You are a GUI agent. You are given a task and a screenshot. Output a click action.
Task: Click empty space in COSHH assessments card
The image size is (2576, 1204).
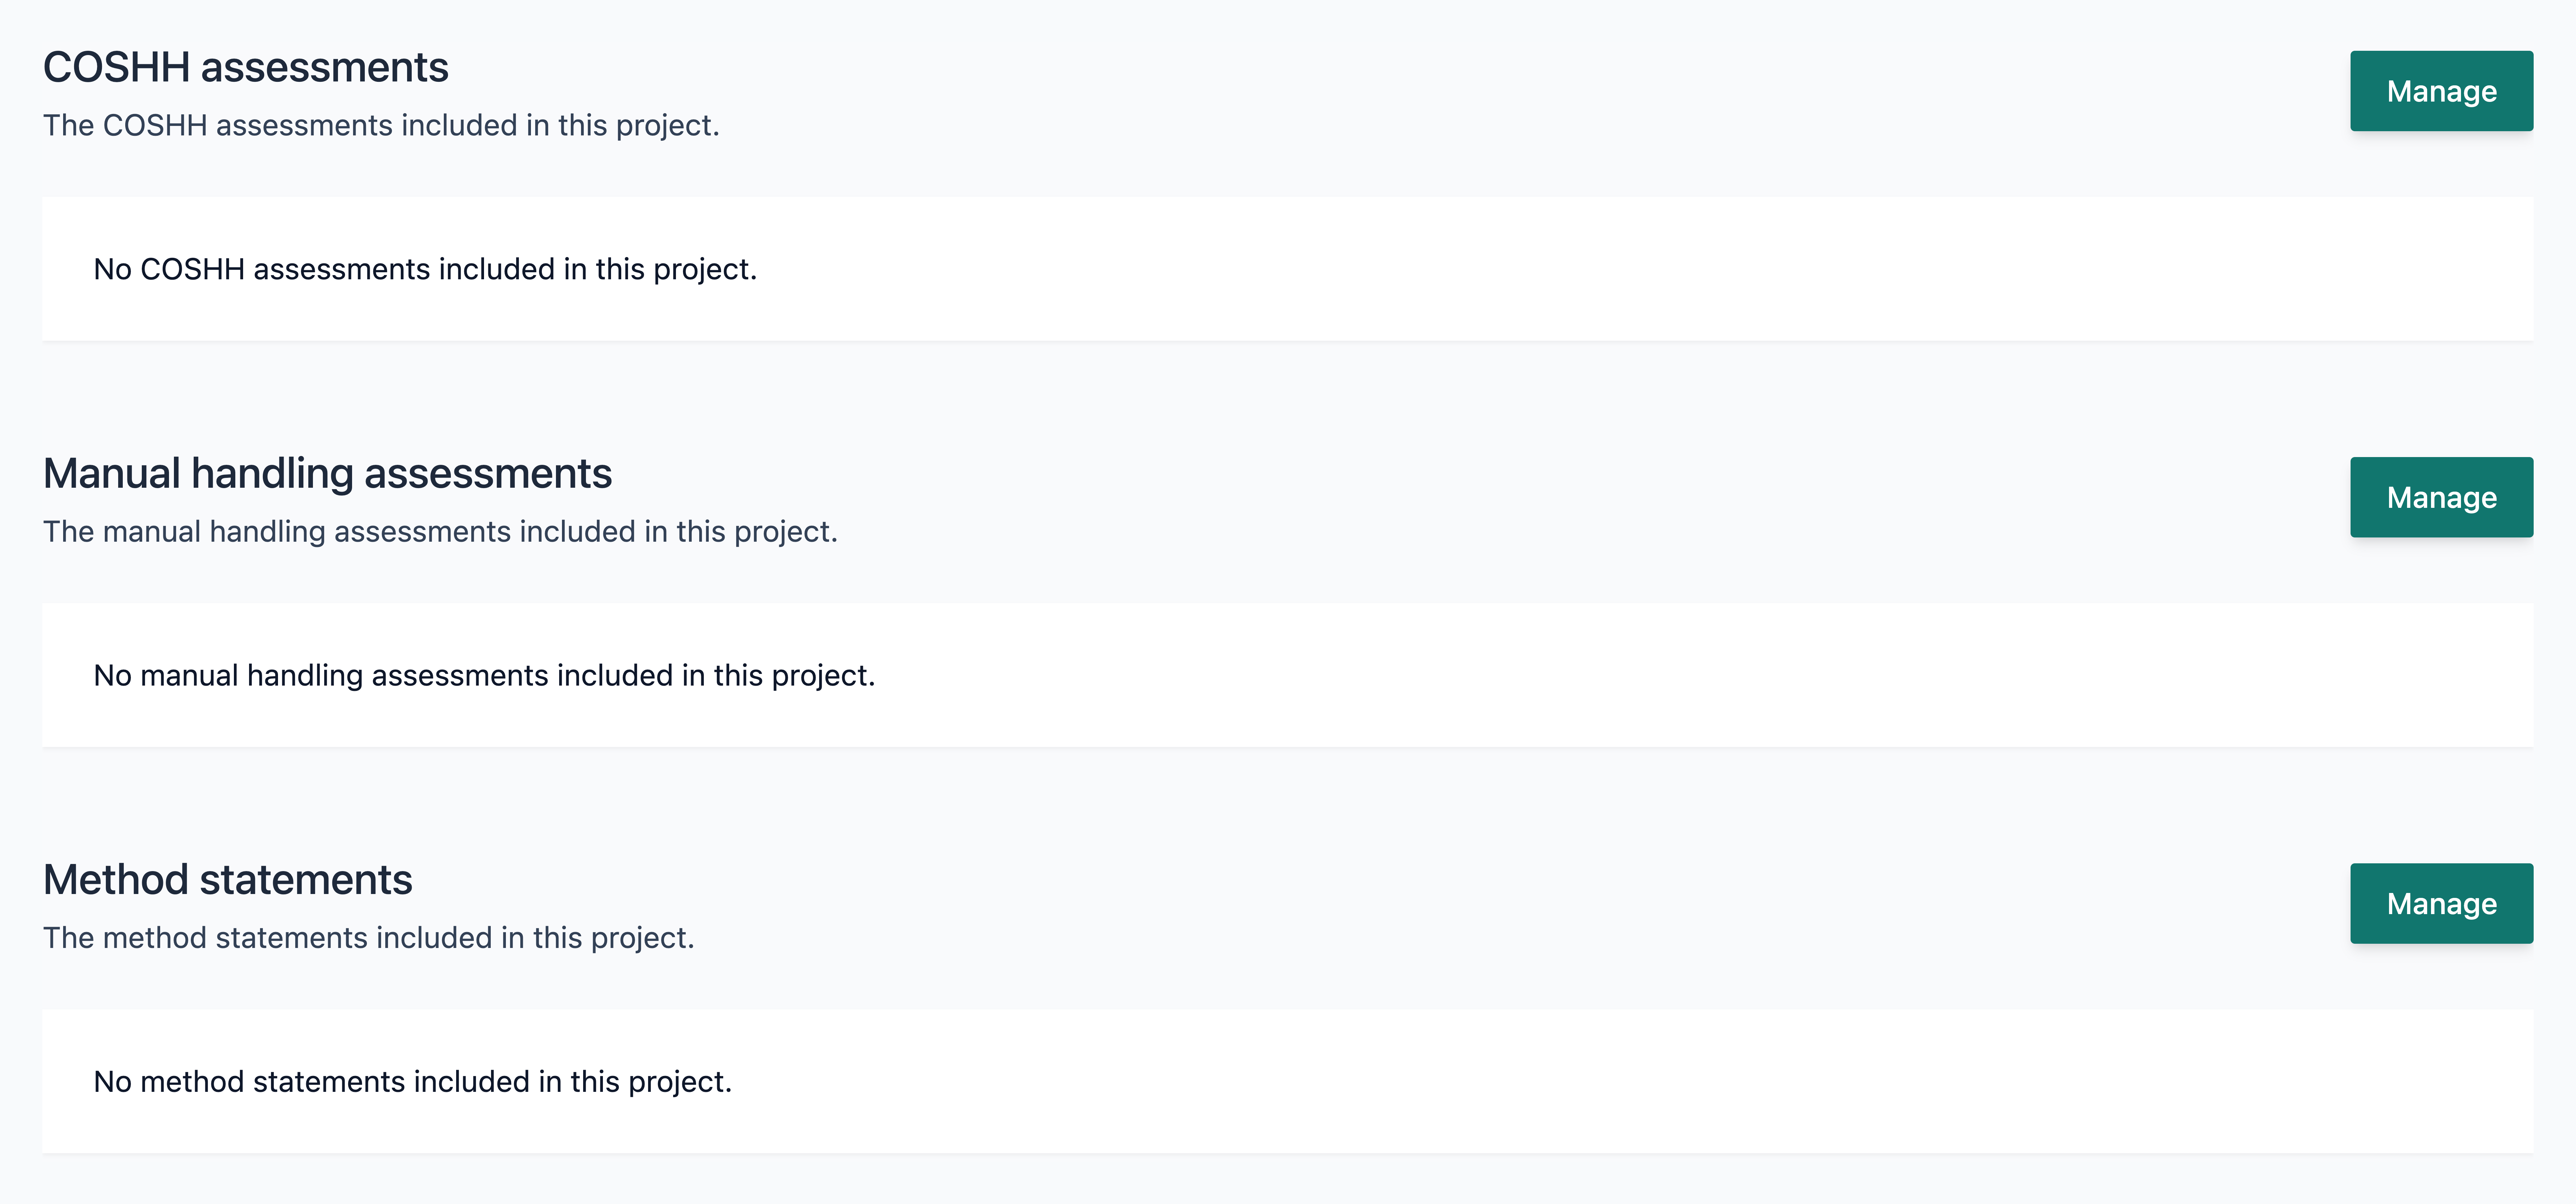(x=1600, y=269)
